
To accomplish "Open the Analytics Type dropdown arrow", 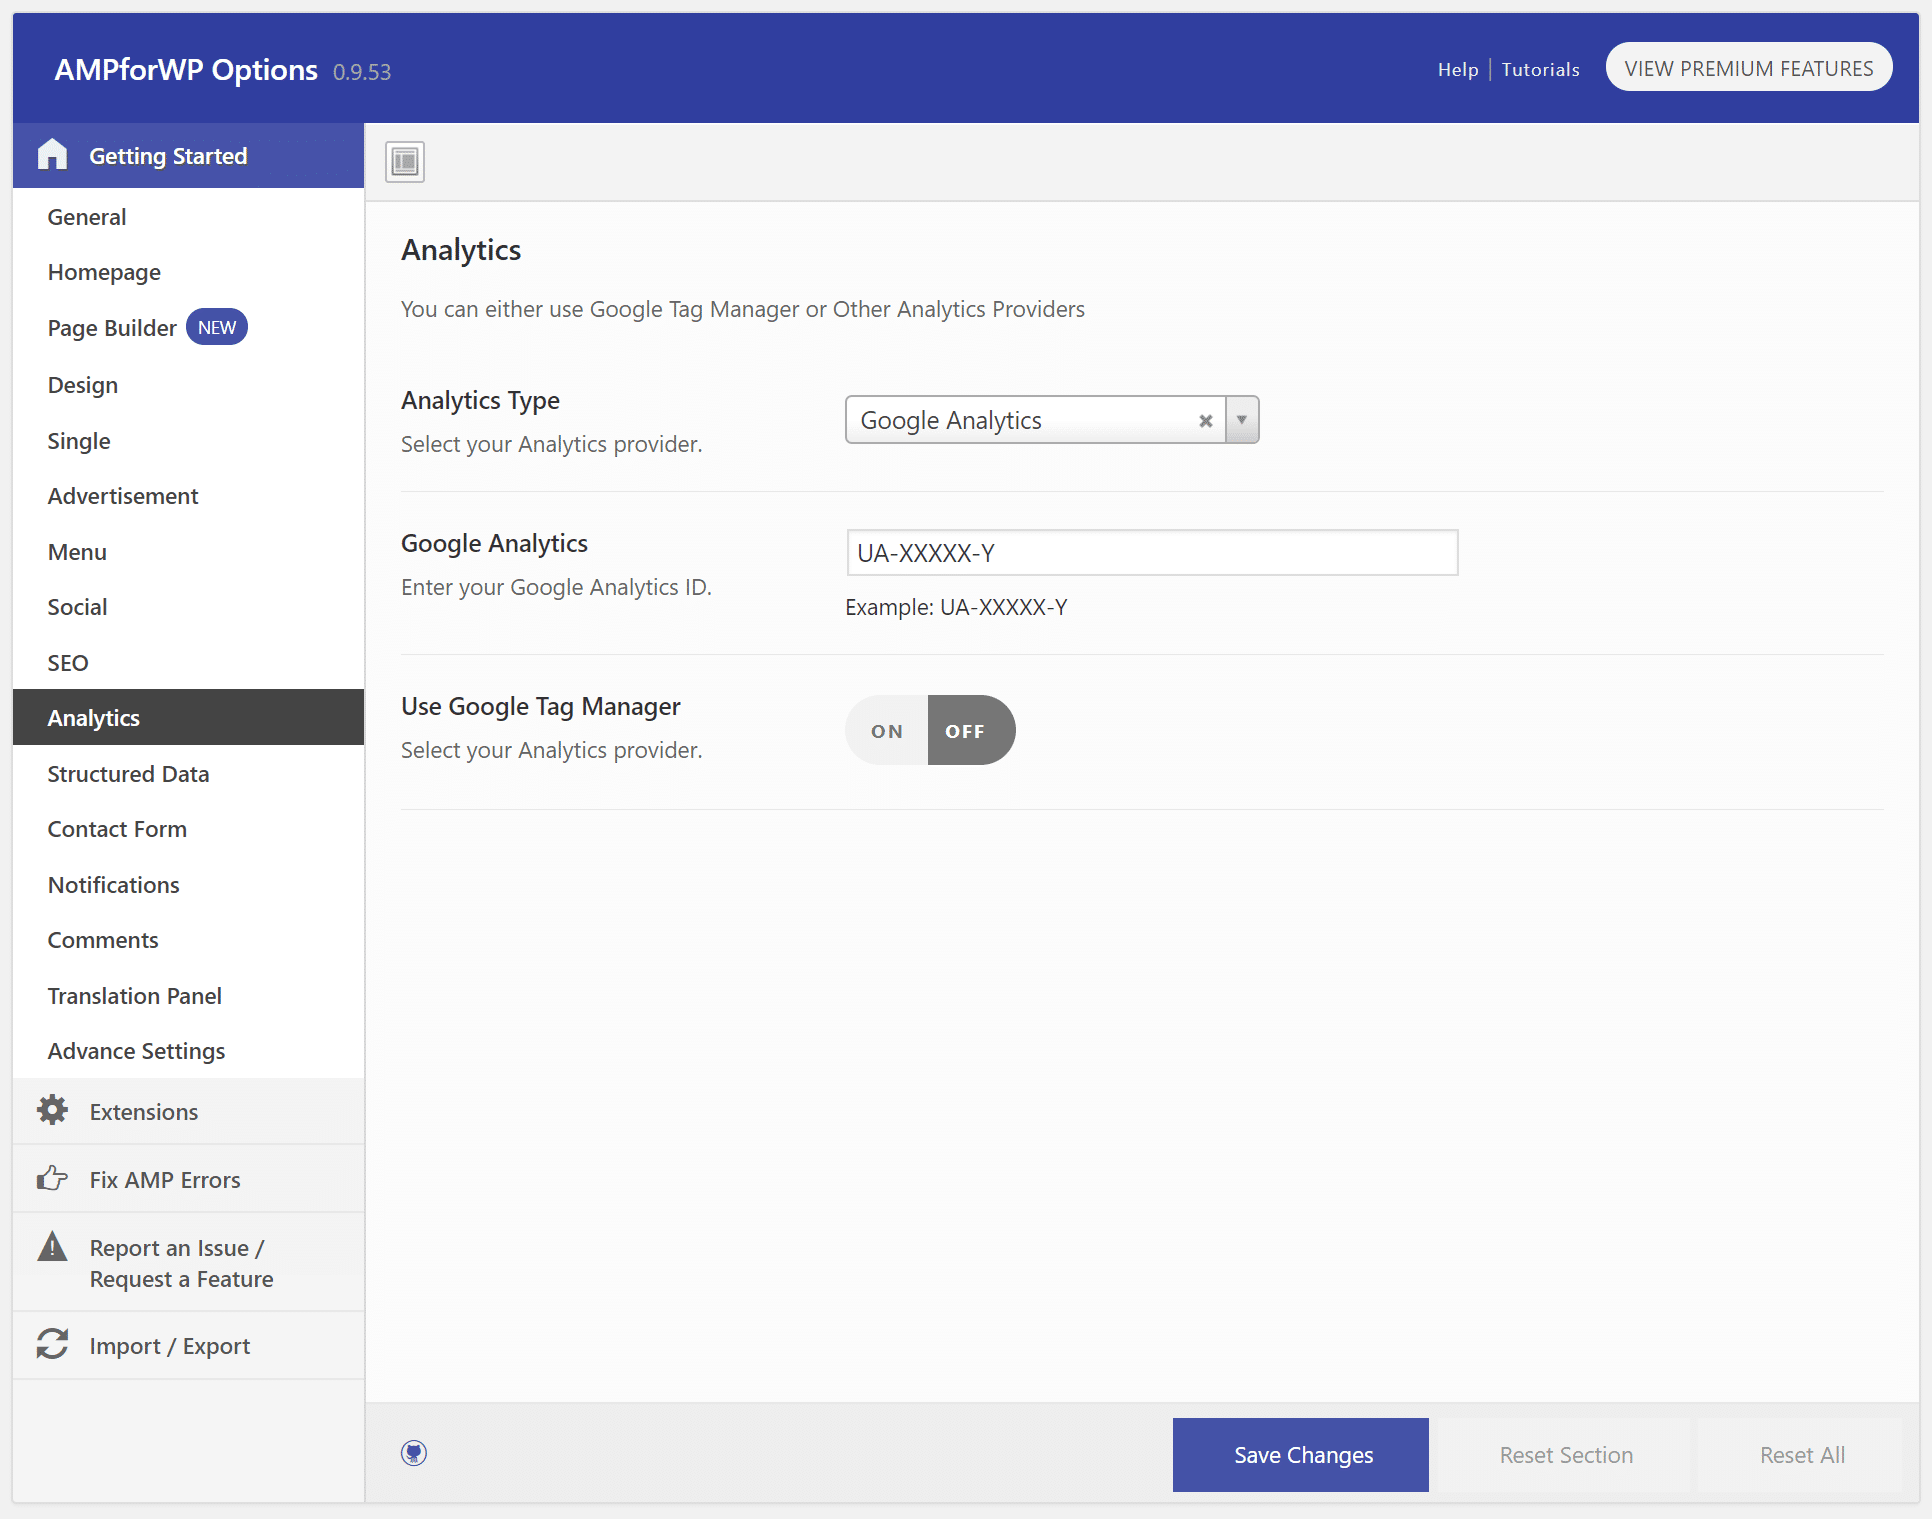I will point(1242,420).
